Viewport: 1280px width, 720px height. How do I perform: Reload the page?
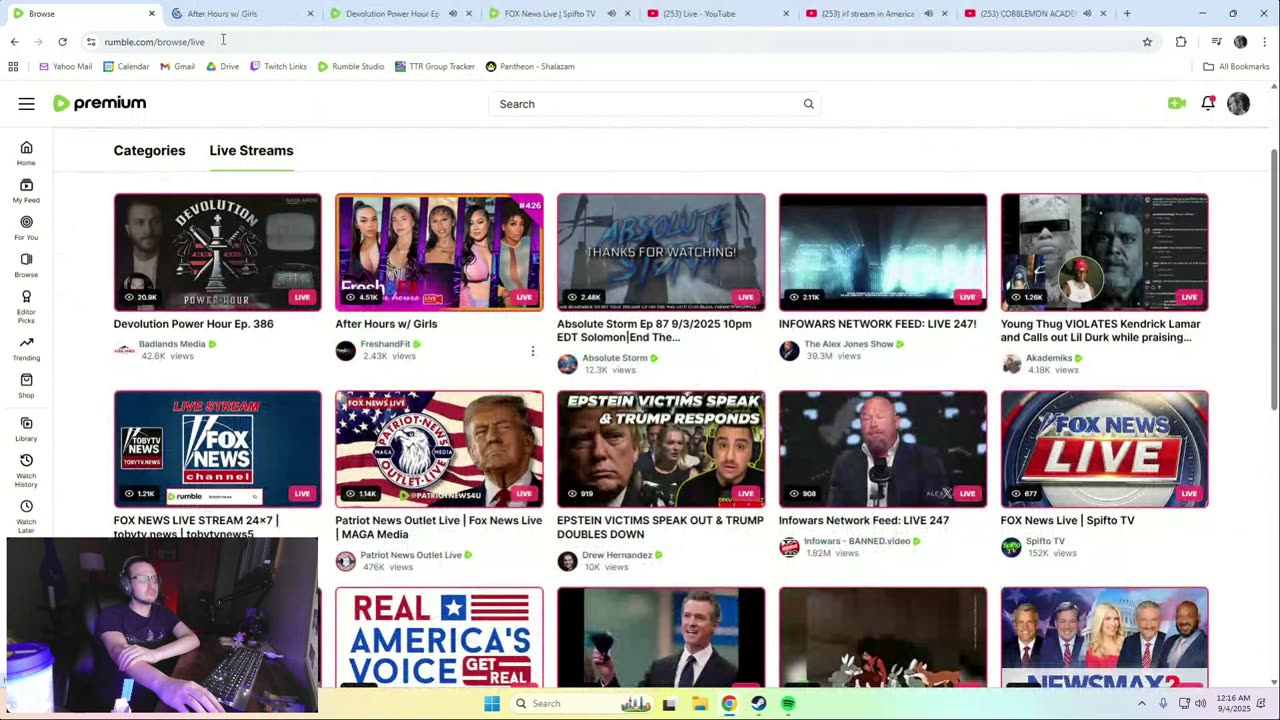tap(62, 42)
